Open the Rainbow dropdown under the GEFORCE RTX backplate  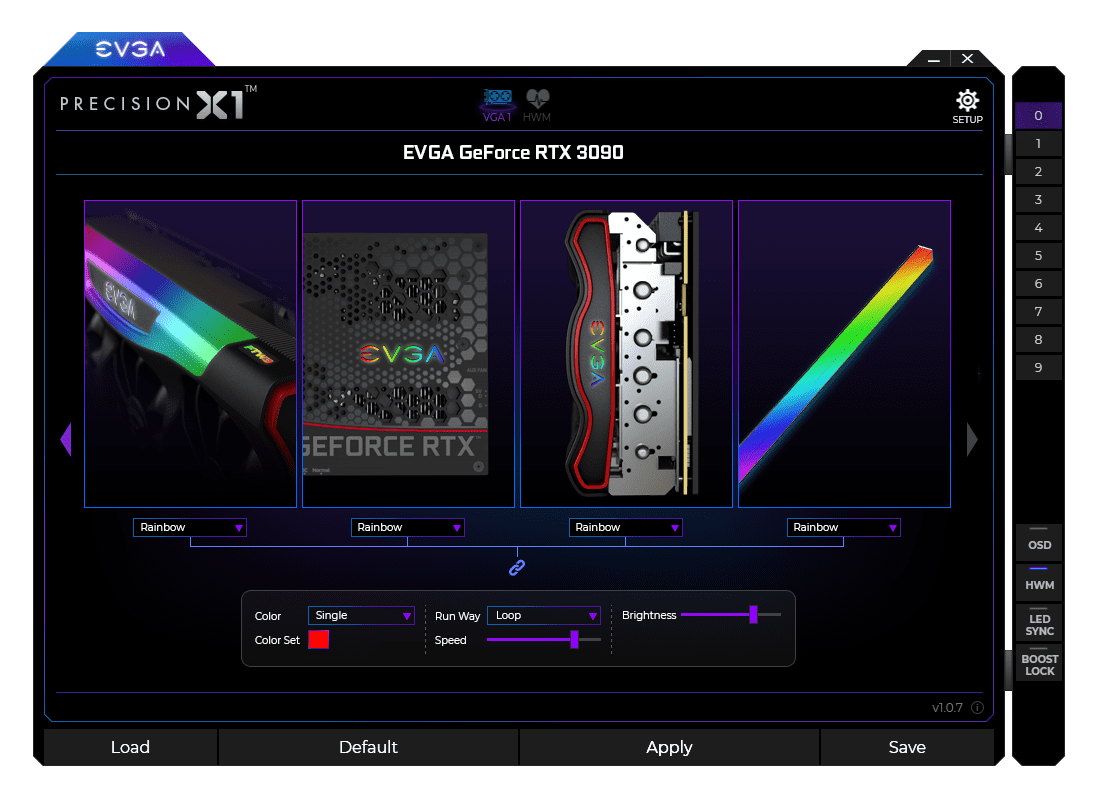point(407,527)
